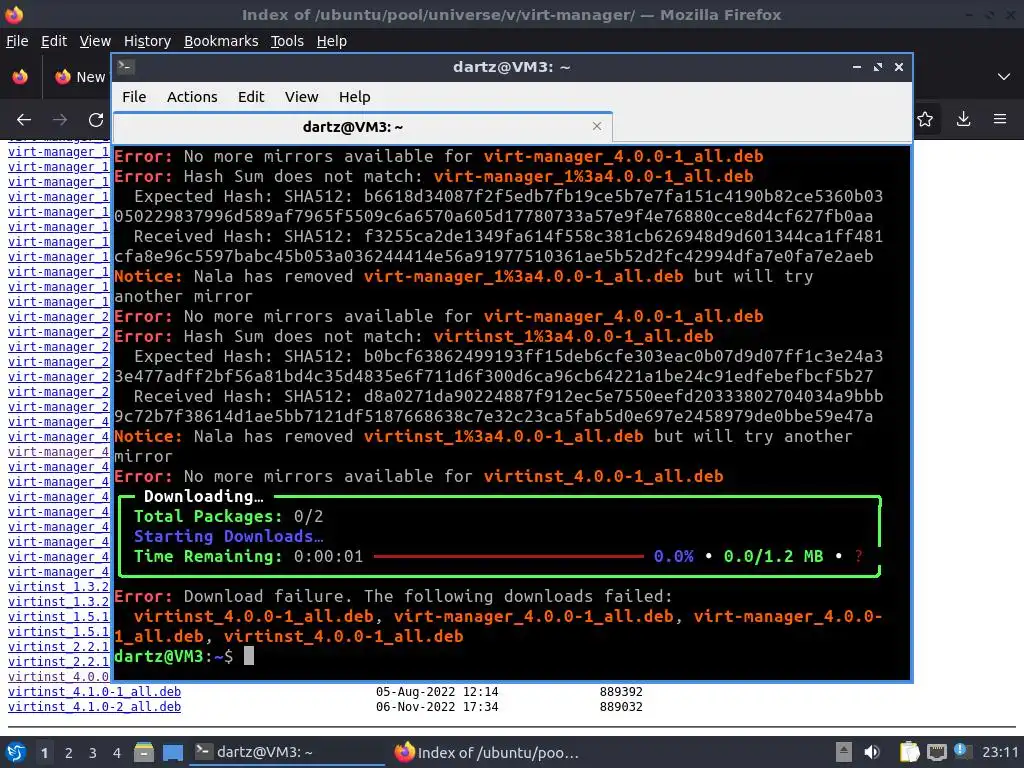The height and width of the screenshot is (768, 1024).
Task: Open file manager from panel
Action: (x=144, y=752)
